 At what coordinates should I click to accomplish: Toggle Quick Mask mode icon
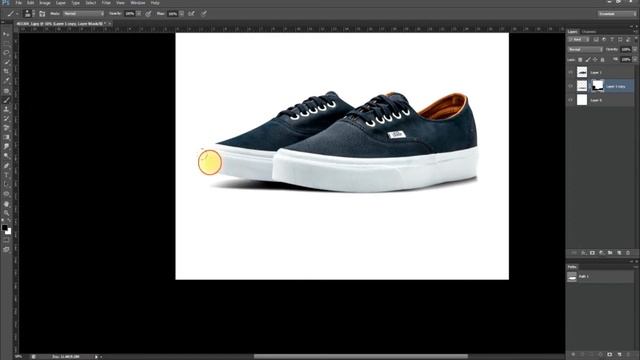(6, 241)
